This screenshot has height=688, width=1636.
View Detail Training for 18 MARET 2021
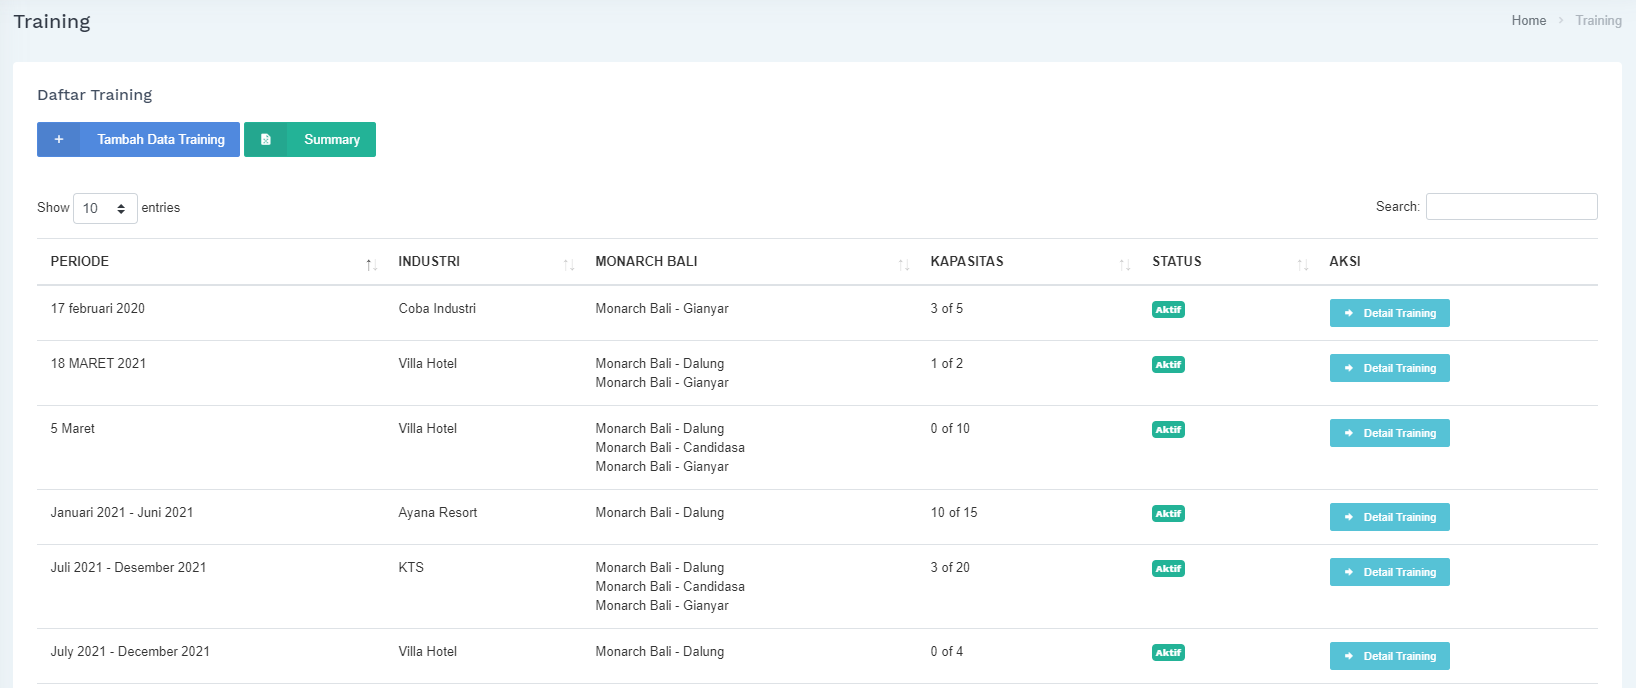point(1389,368)
